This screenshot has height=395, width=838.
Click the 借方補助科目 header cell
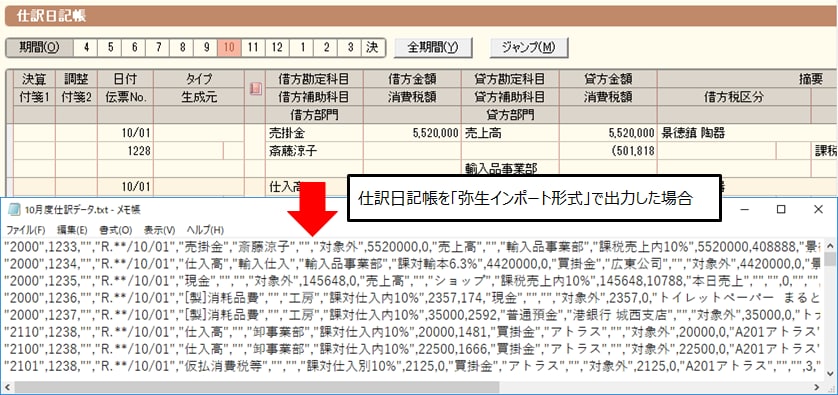tap(314, 97)
